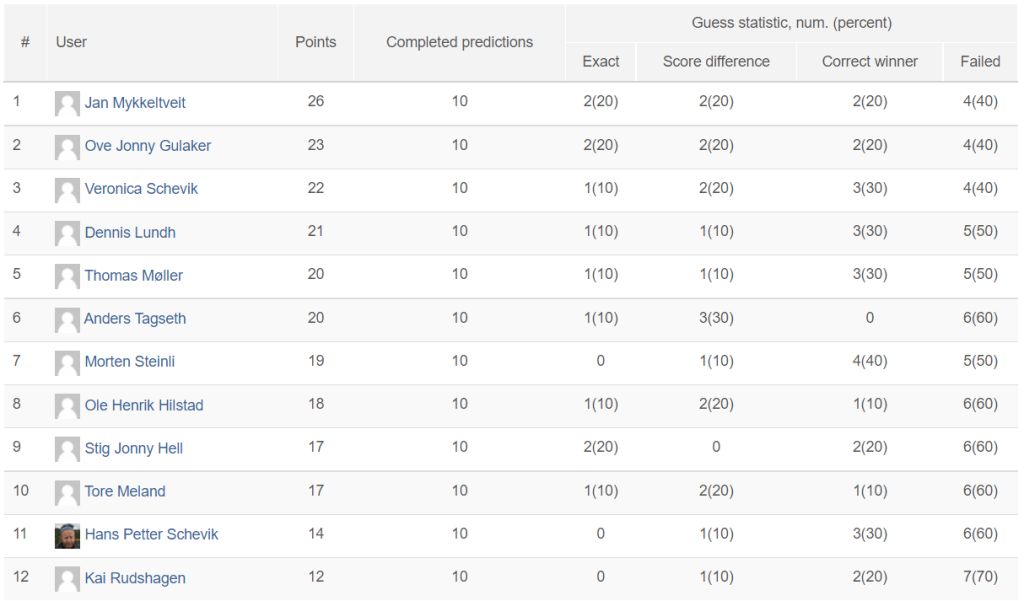Open Veronica Schevik's profile link
This screenshot has width=1024, height=601.
pos(141,189)
